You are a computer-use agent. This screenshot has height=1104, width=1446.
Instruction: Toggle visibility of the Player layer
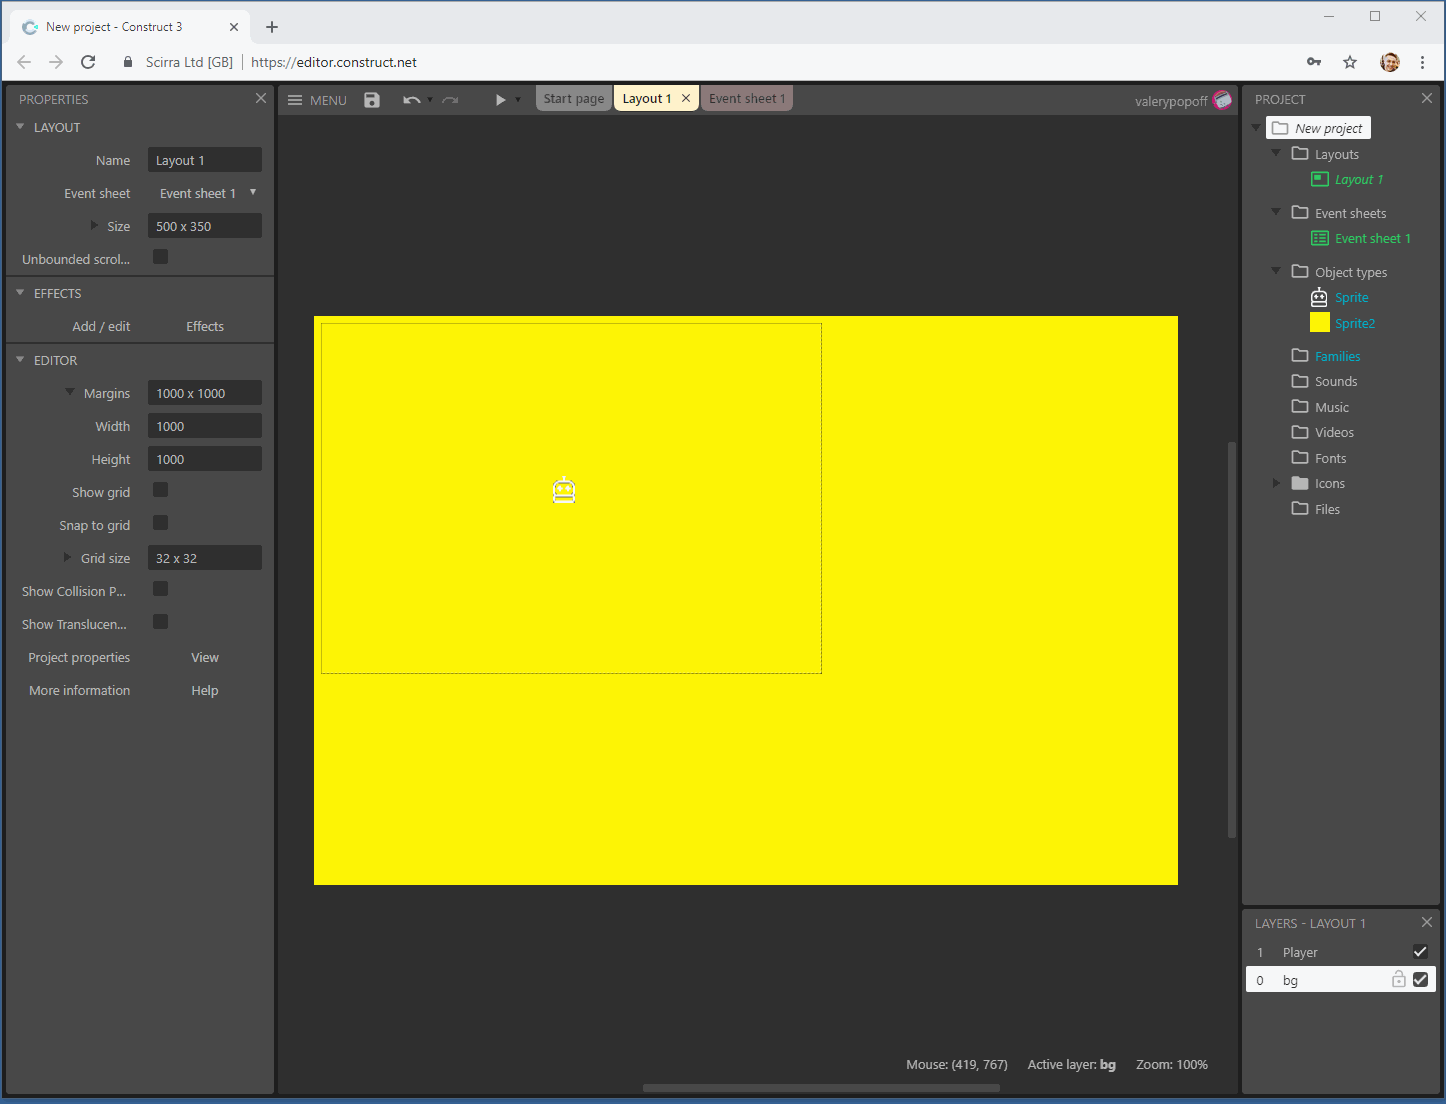point(1420,951)
